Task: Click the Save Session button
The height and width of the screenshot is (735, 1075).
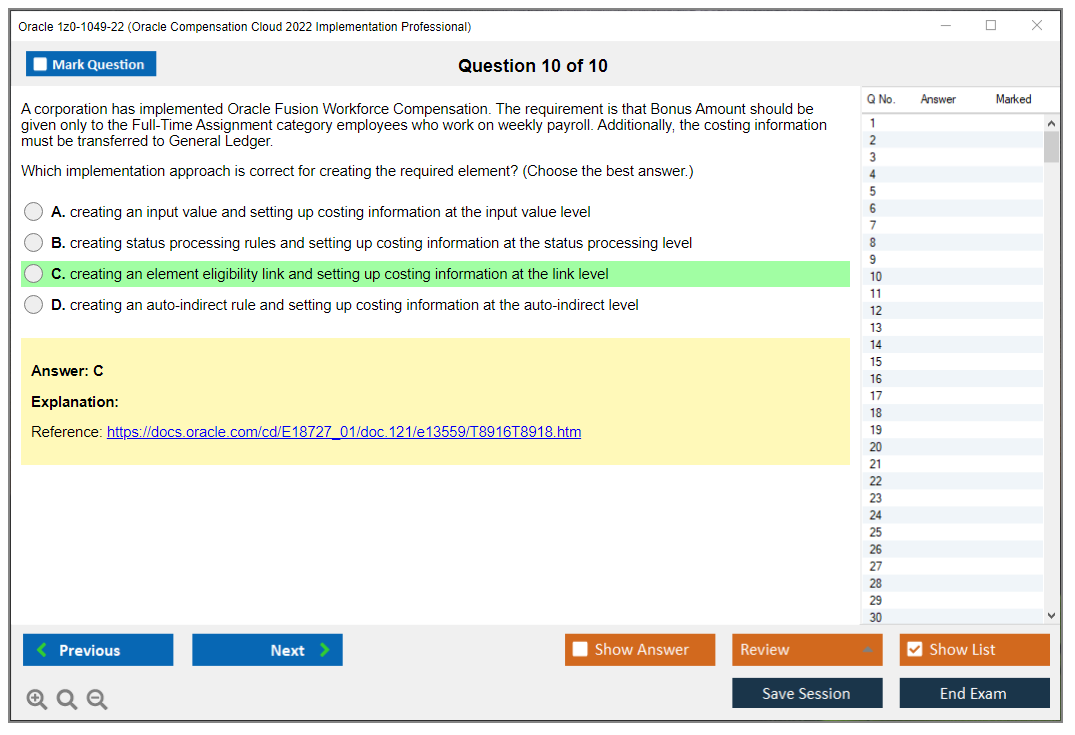Action: pyautogui.click(x=806, y=693)
